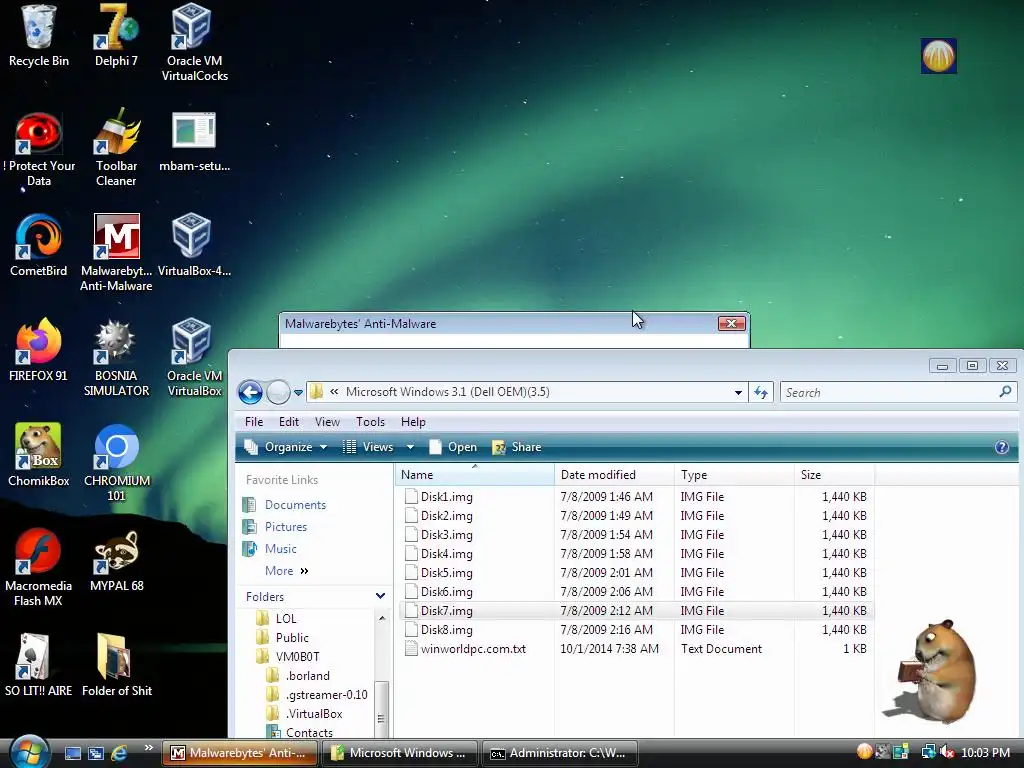1024x768 pixels.
Task: Open Macromedia Flash MX desktop shortcut
Action: [x=39, y=568]
